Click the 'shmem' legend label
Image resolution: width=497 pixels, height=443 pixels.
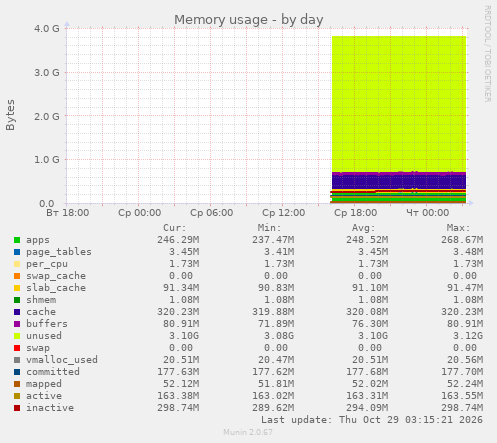(41, 300)
